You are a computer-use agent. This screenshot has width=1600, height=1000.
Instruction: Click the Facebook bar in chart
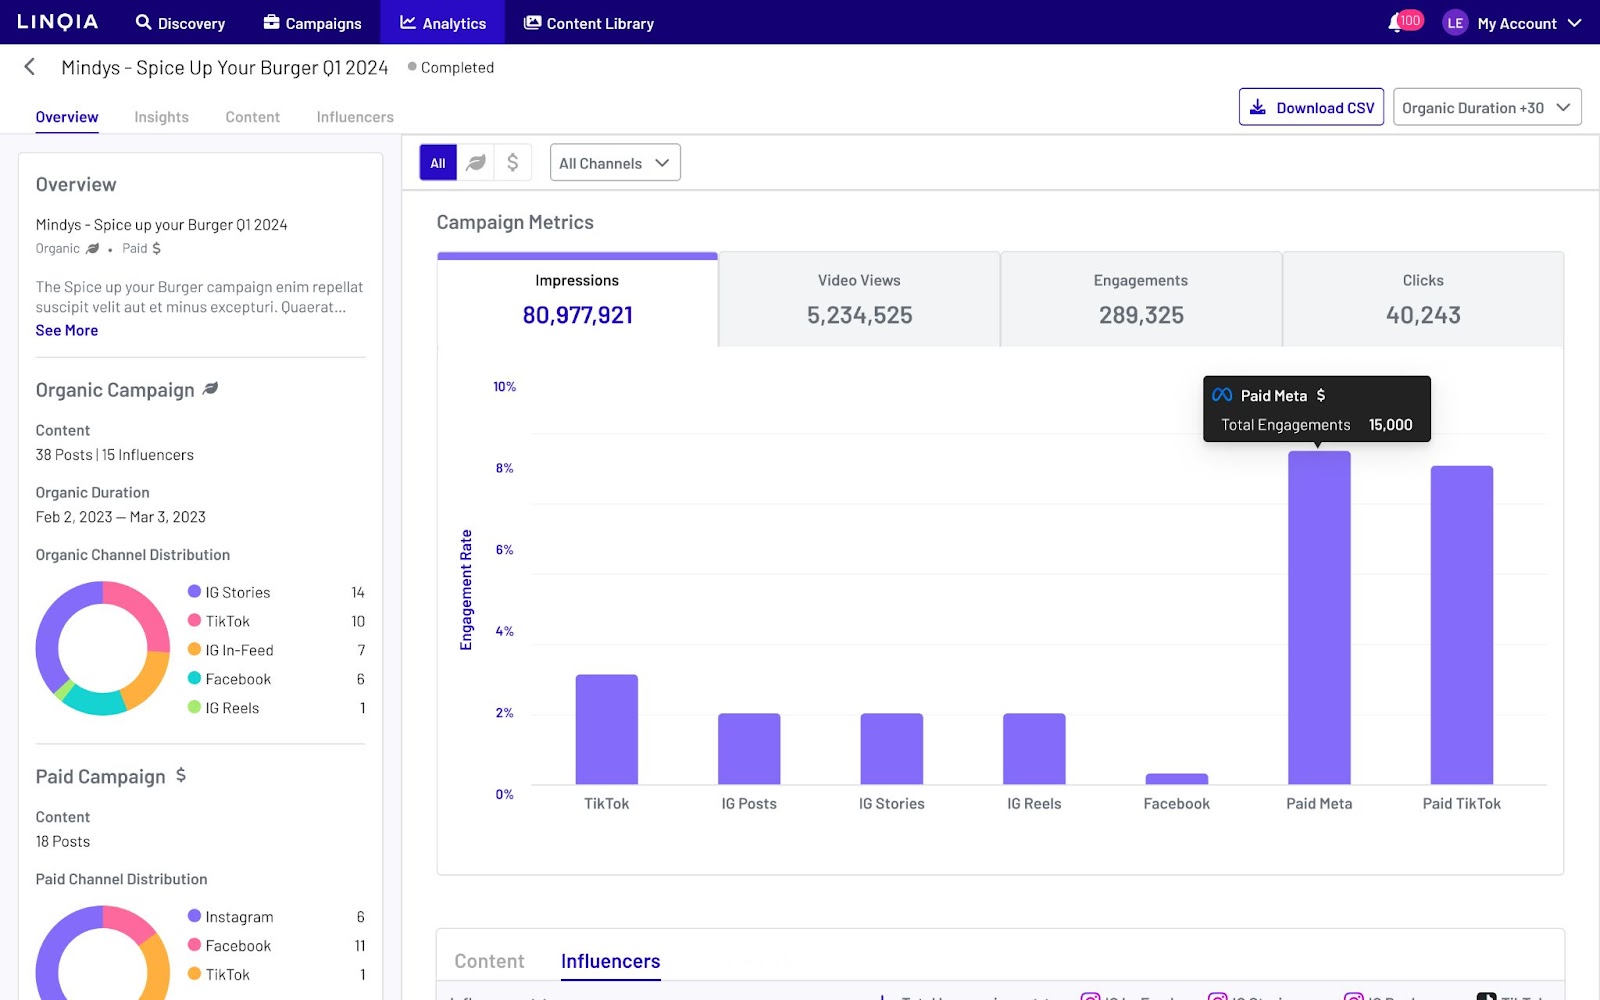coord(1177,779)
